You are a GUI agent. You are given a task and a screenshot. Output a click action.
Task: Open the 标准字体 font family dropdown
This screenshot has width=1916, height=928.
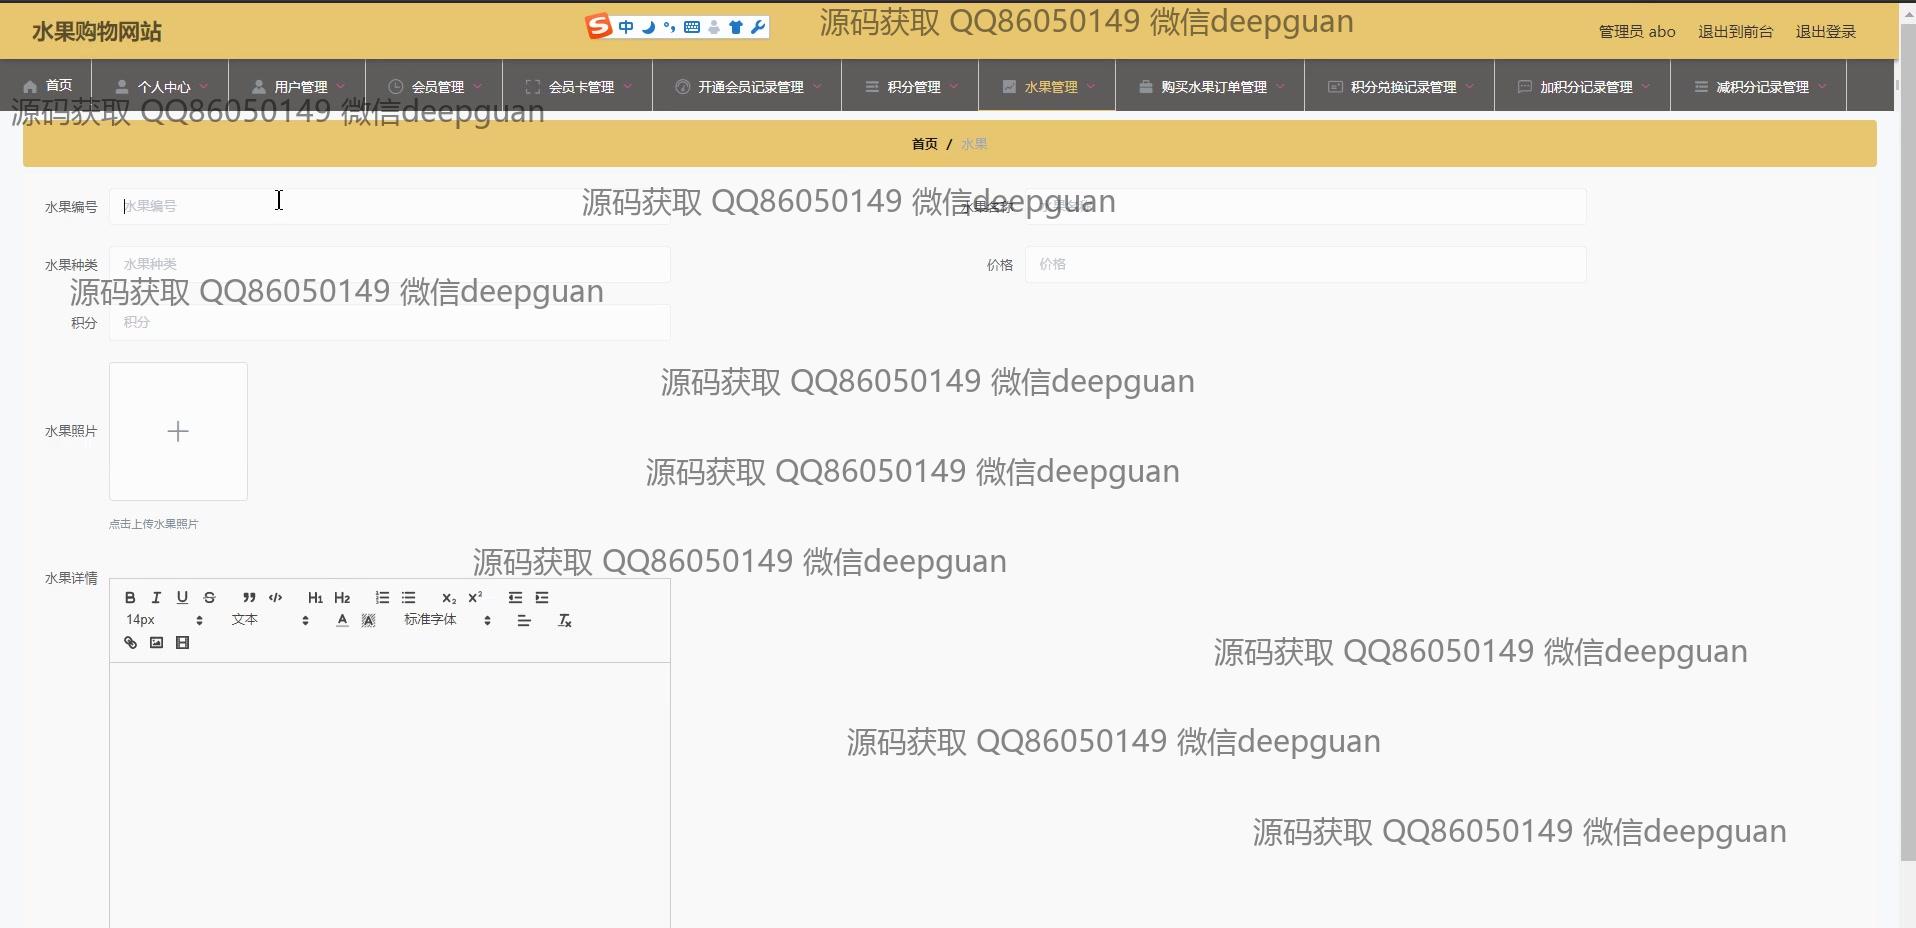point(446,620)
